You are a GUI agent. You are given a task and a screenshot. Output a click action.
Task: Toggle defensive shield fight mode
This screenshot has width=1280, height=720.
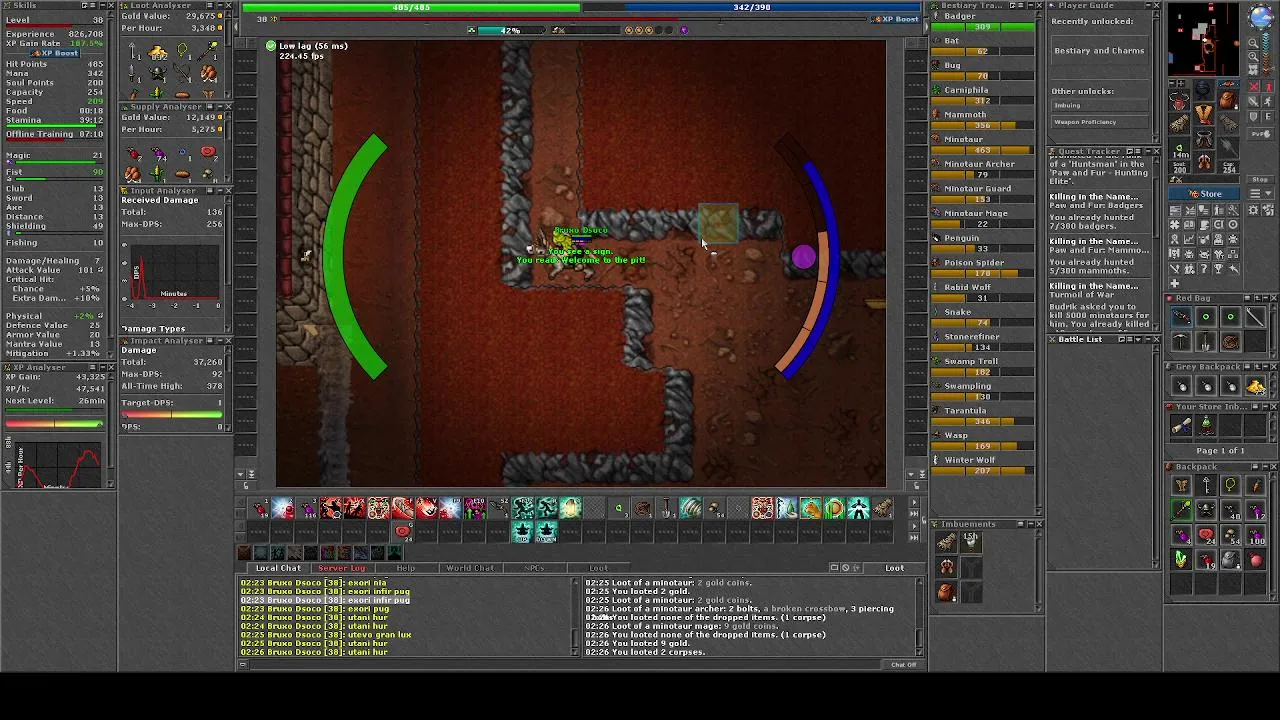[x=1254, y=116]
